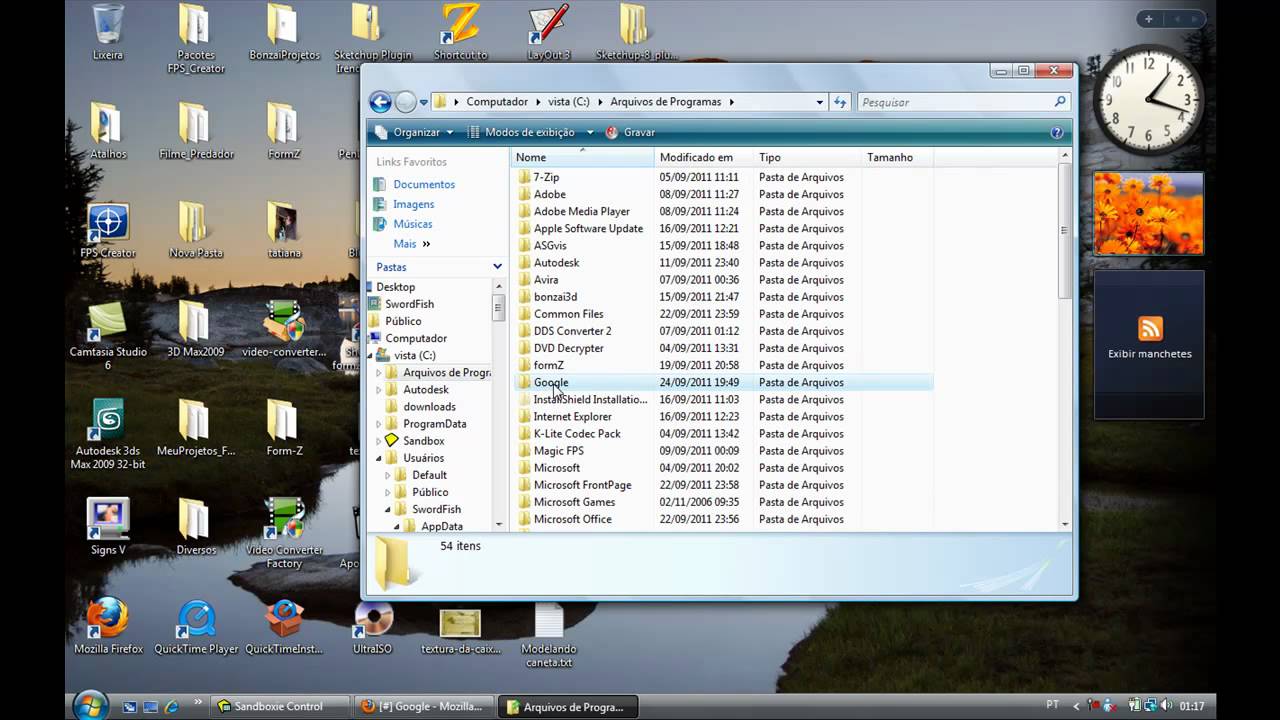
Task: Launch Autodesk 3ds Max 2009 32-bit shortcut
Action: pyautogui.click(x=108, y=434)
